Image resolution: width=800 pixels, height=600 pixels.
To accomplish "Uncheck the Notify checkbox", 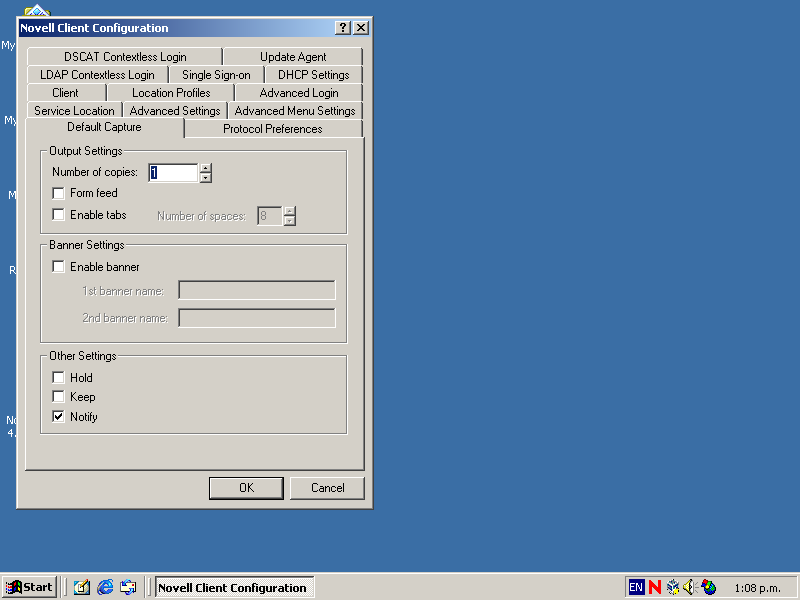I will pos(59,417).
